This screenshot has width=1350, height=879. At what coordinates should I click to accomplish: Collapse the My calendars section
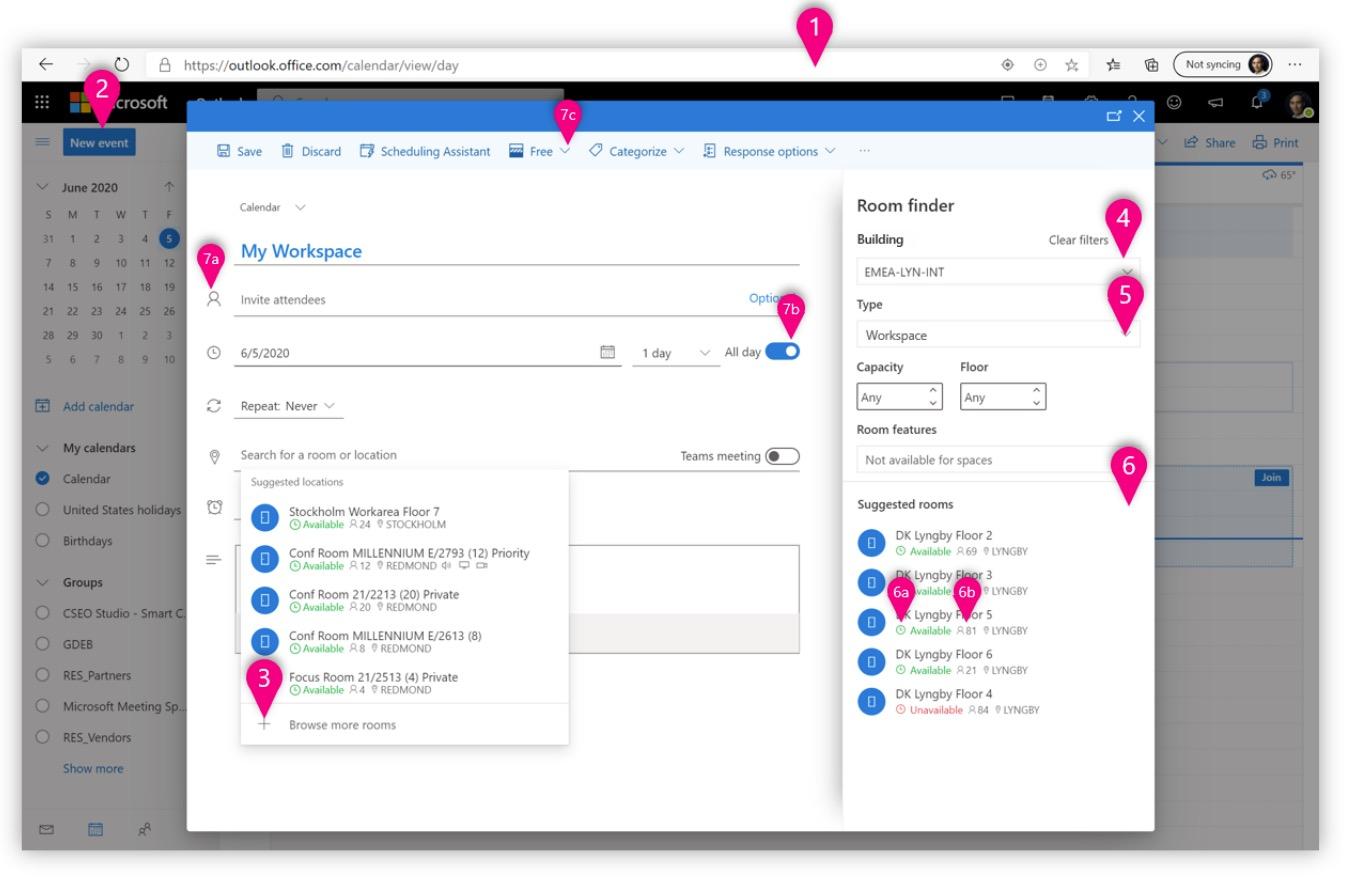tap(42, 448)
